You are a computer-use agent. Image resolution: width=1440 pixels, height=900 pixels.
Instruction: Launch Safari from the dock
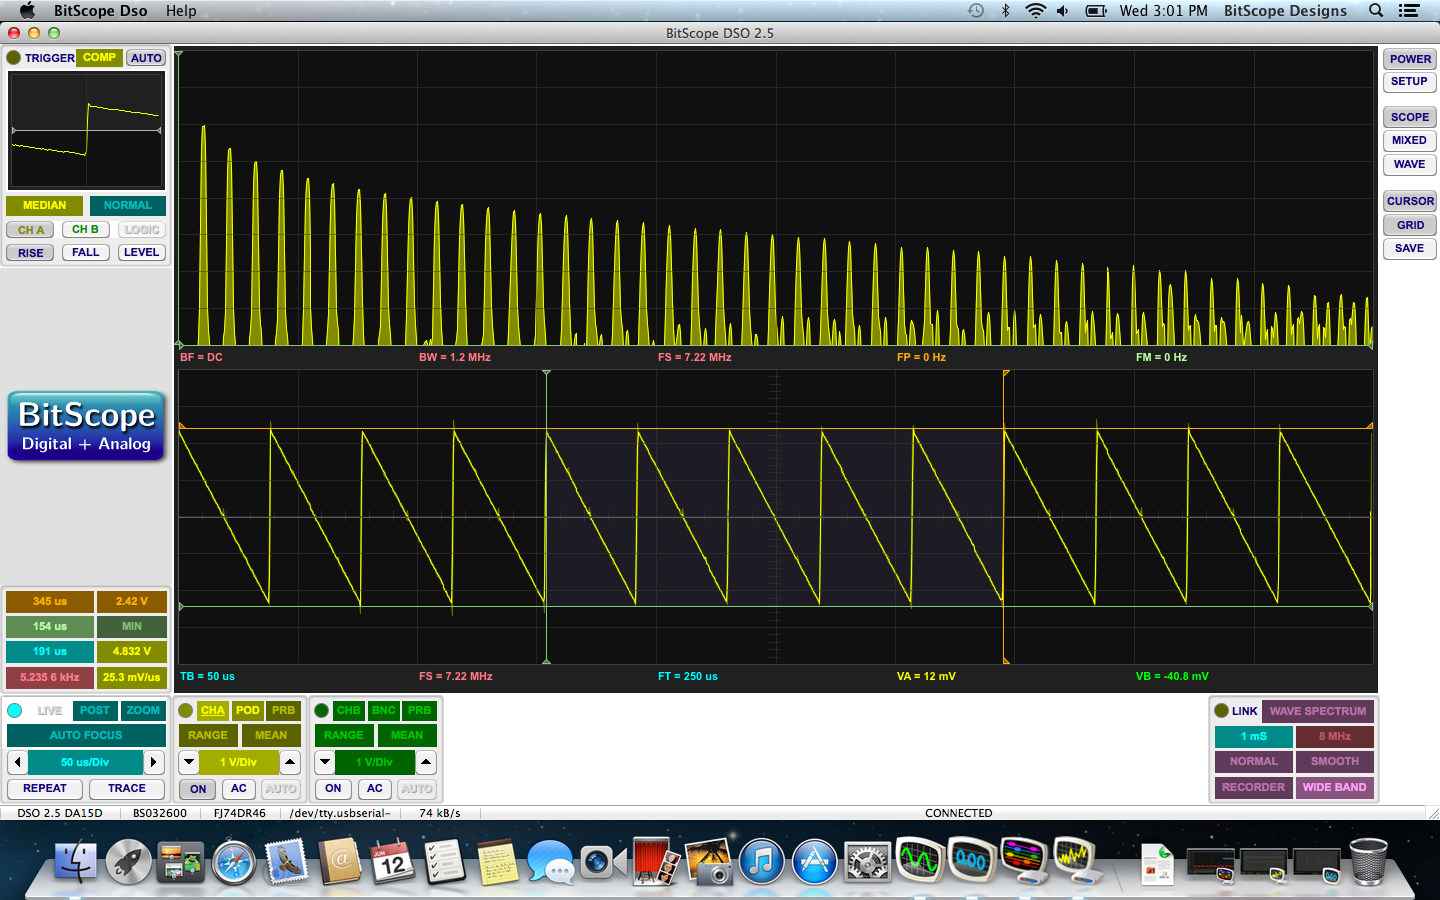point(234,861)
